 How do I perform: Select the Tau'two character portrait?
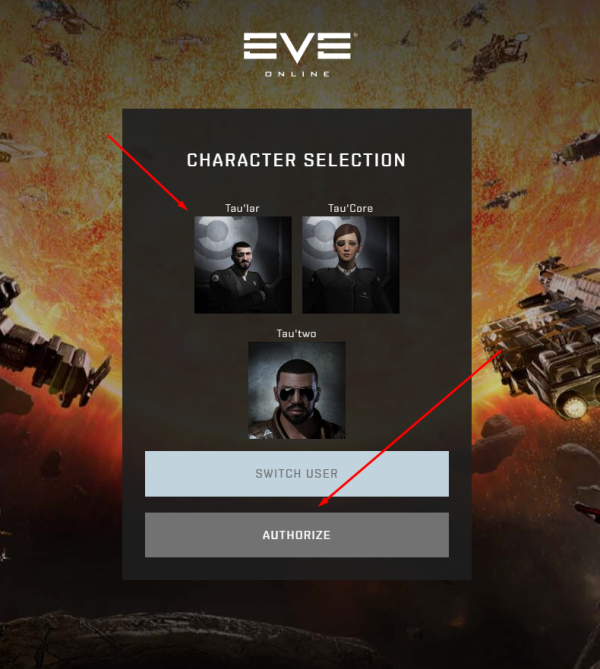[297, 390]
